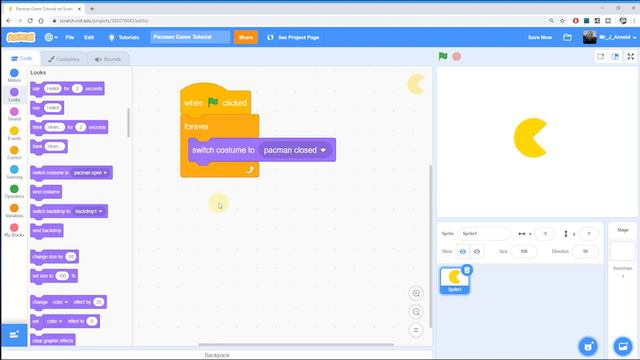Switch to the Sounds tab
The height and width of the screenshot is (360, 640).
click(108, 59)
